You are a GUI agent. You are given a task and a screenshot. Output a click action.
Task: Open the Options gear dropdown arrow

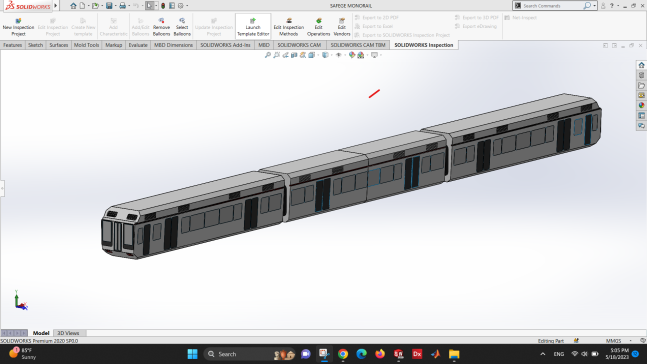pos(187,6)
